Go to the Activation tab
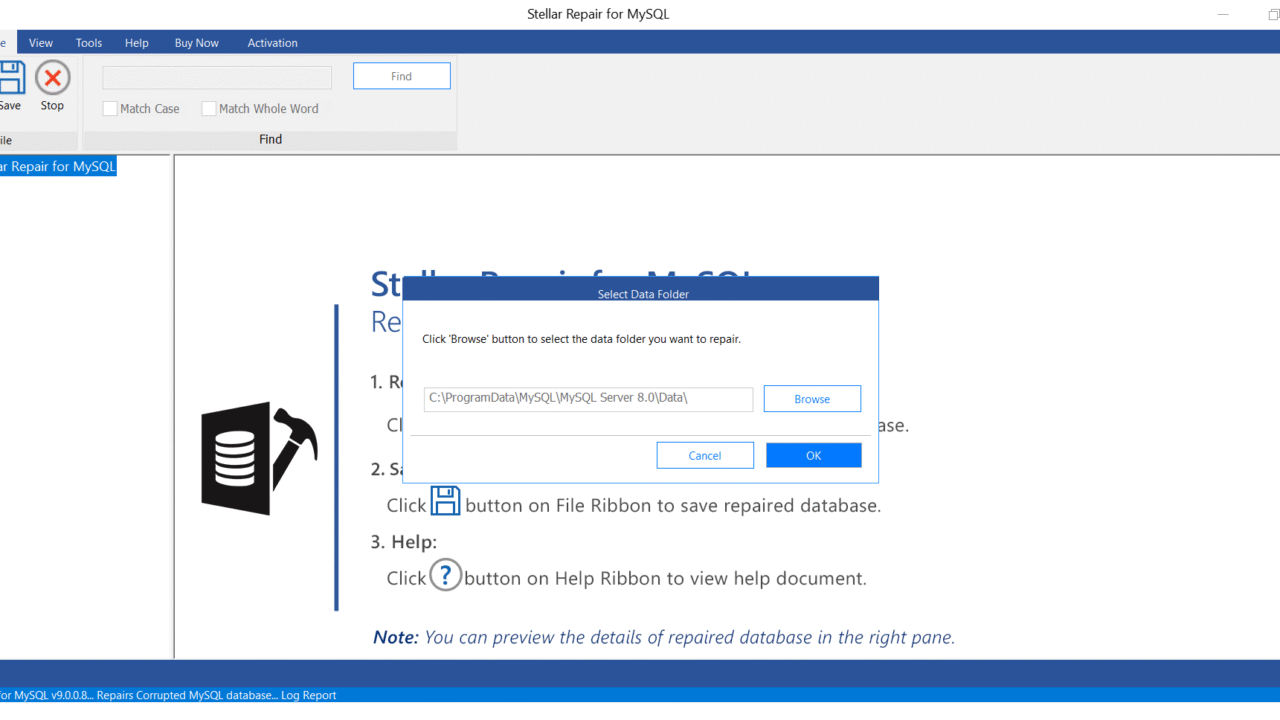The image size is (1280, 720). tap(272, 43)
